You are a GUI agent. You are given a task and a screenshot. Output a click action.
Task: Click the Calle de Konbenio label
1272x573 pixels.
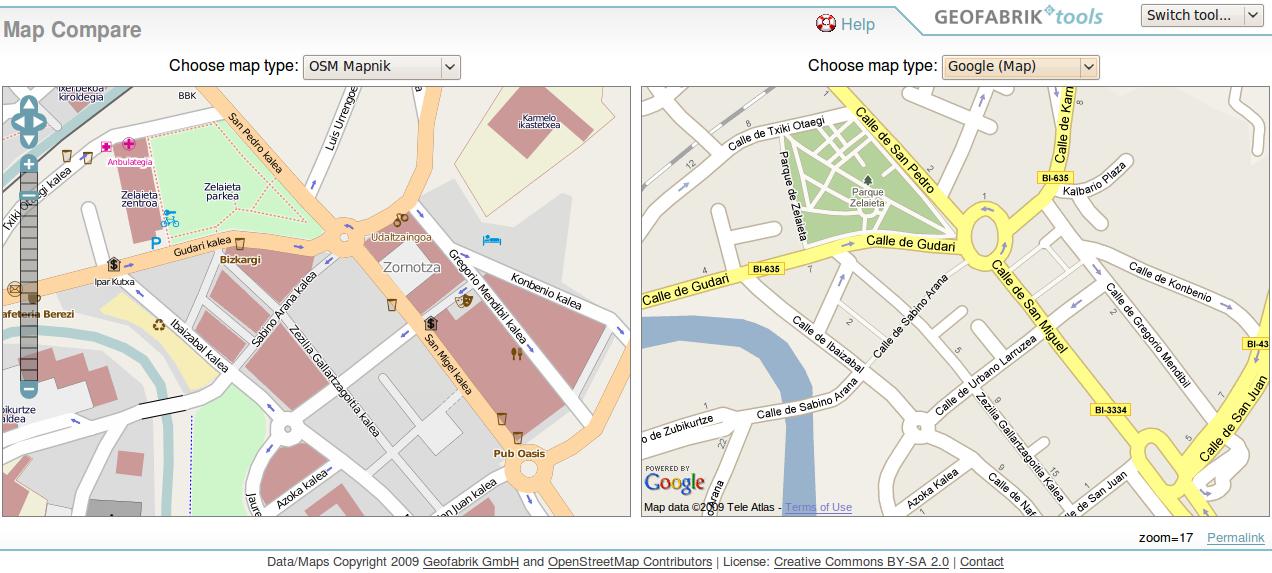pyautogui.click(x=1170, y=282)
